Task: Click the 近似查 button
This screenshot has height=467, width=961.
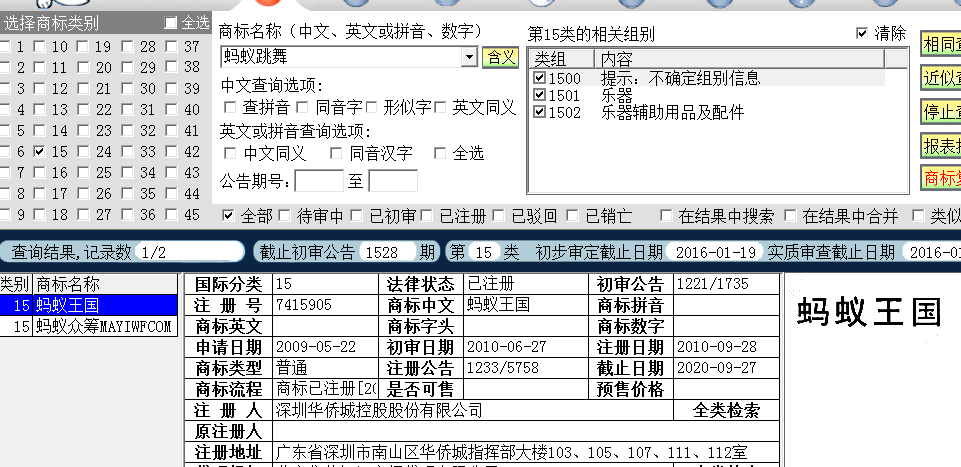Action: pos(941,78)
